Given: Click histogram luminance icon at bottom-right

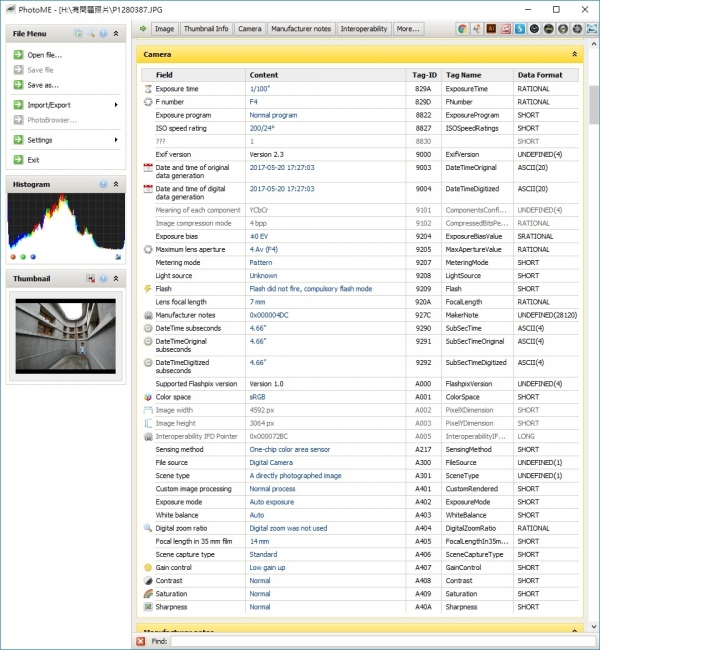Looking at the screenshot, I should (x=118, y=257).
